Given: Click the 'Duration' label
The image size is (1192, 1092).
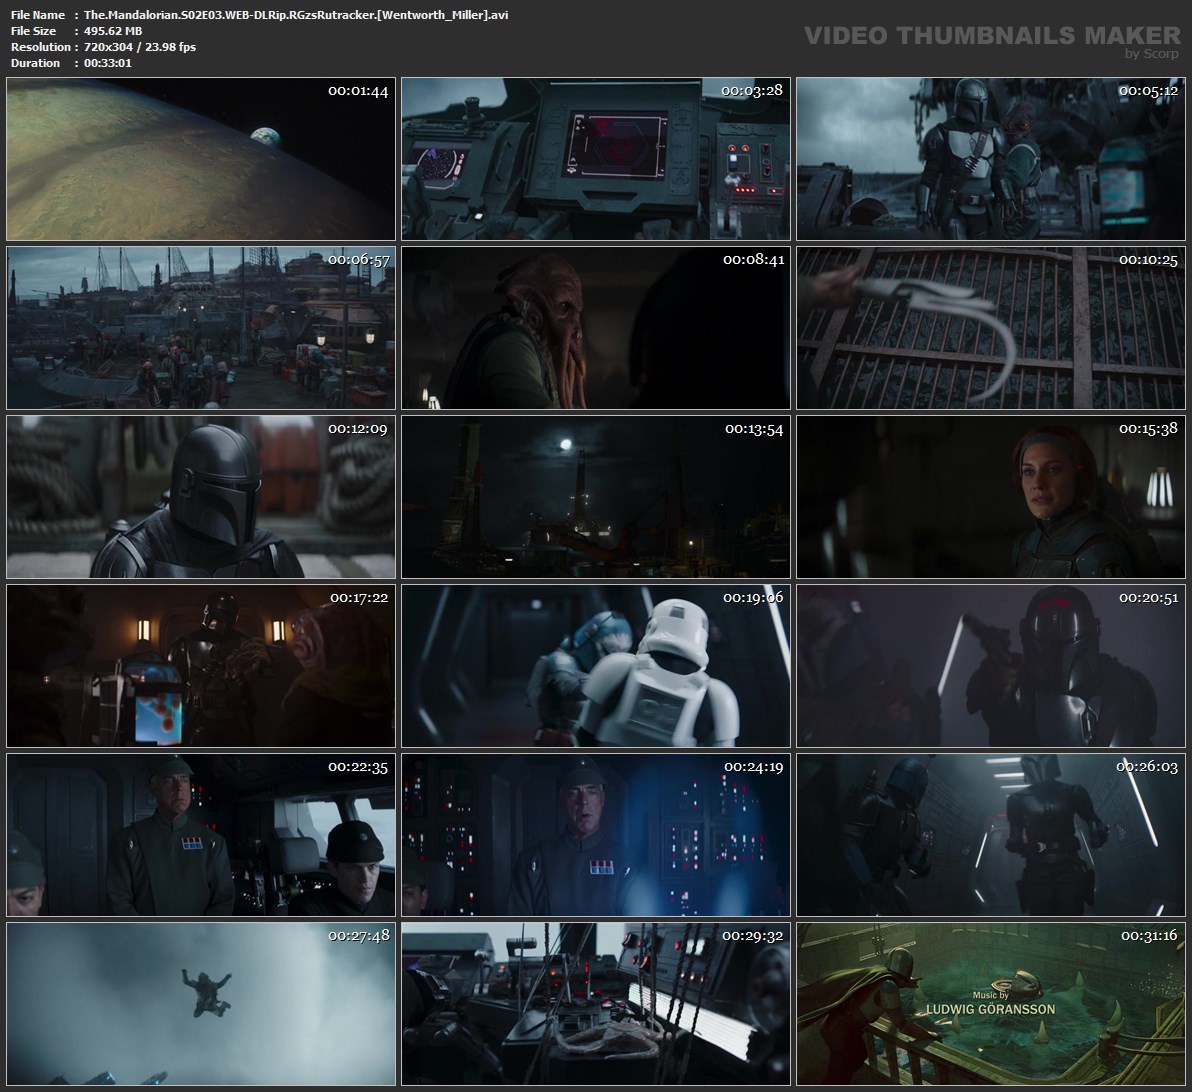Looking at the screenshot, I should 36,63.
